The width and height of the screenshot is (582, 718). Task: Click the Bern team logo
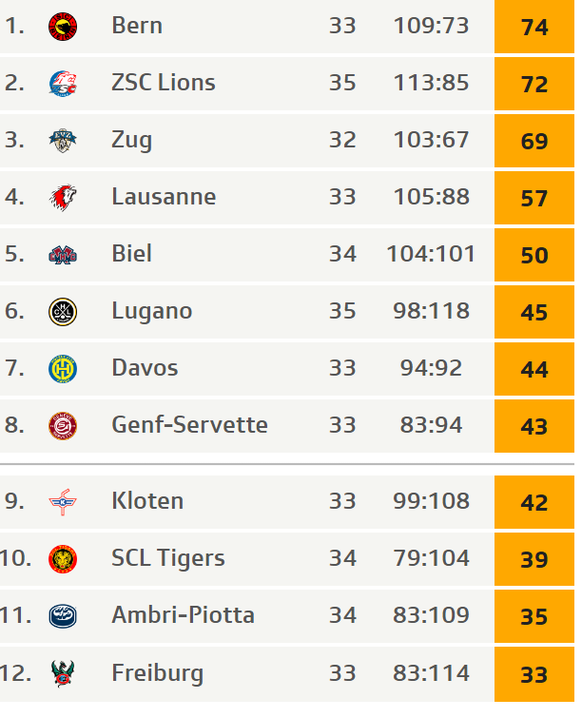pyautogui.click(x=63, y=27)
